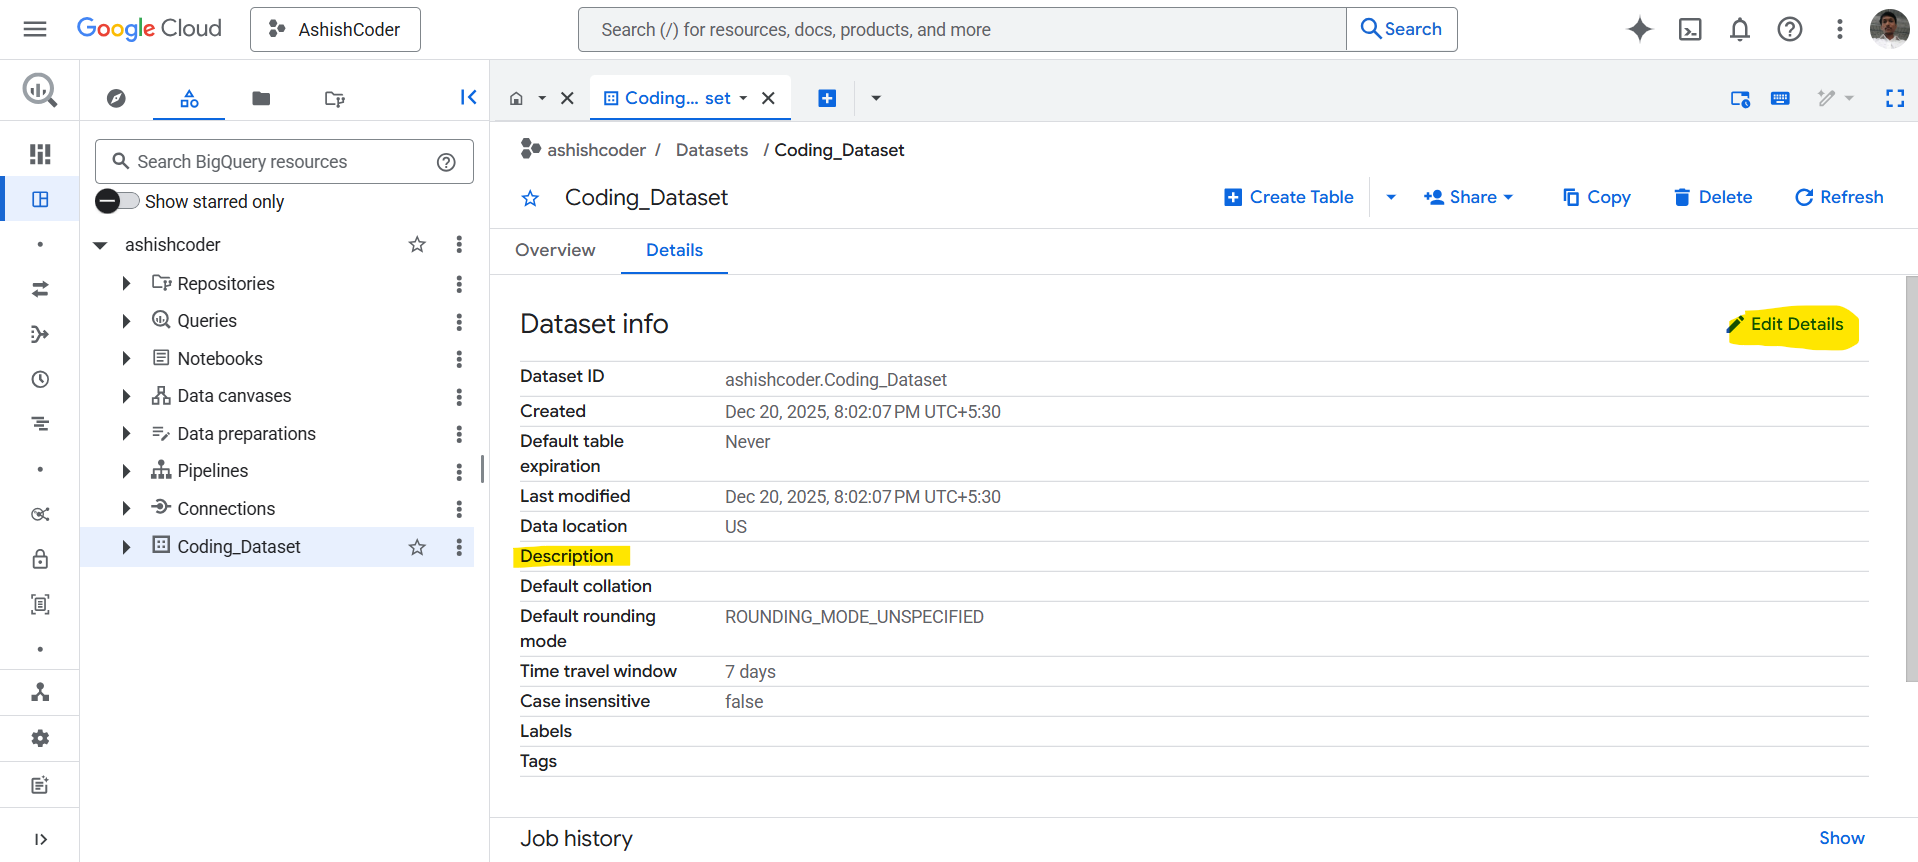Close the Coding... set tab
The image size is (1918, 862).
pos(768,98)
